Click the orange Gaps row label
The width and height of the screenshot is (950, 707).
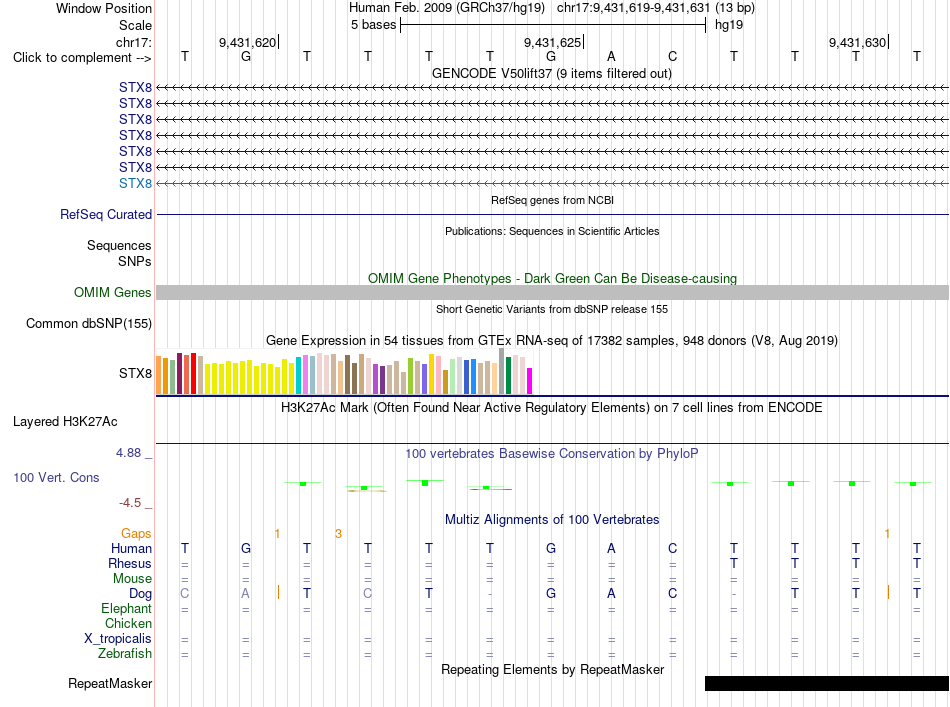[136, 533]
